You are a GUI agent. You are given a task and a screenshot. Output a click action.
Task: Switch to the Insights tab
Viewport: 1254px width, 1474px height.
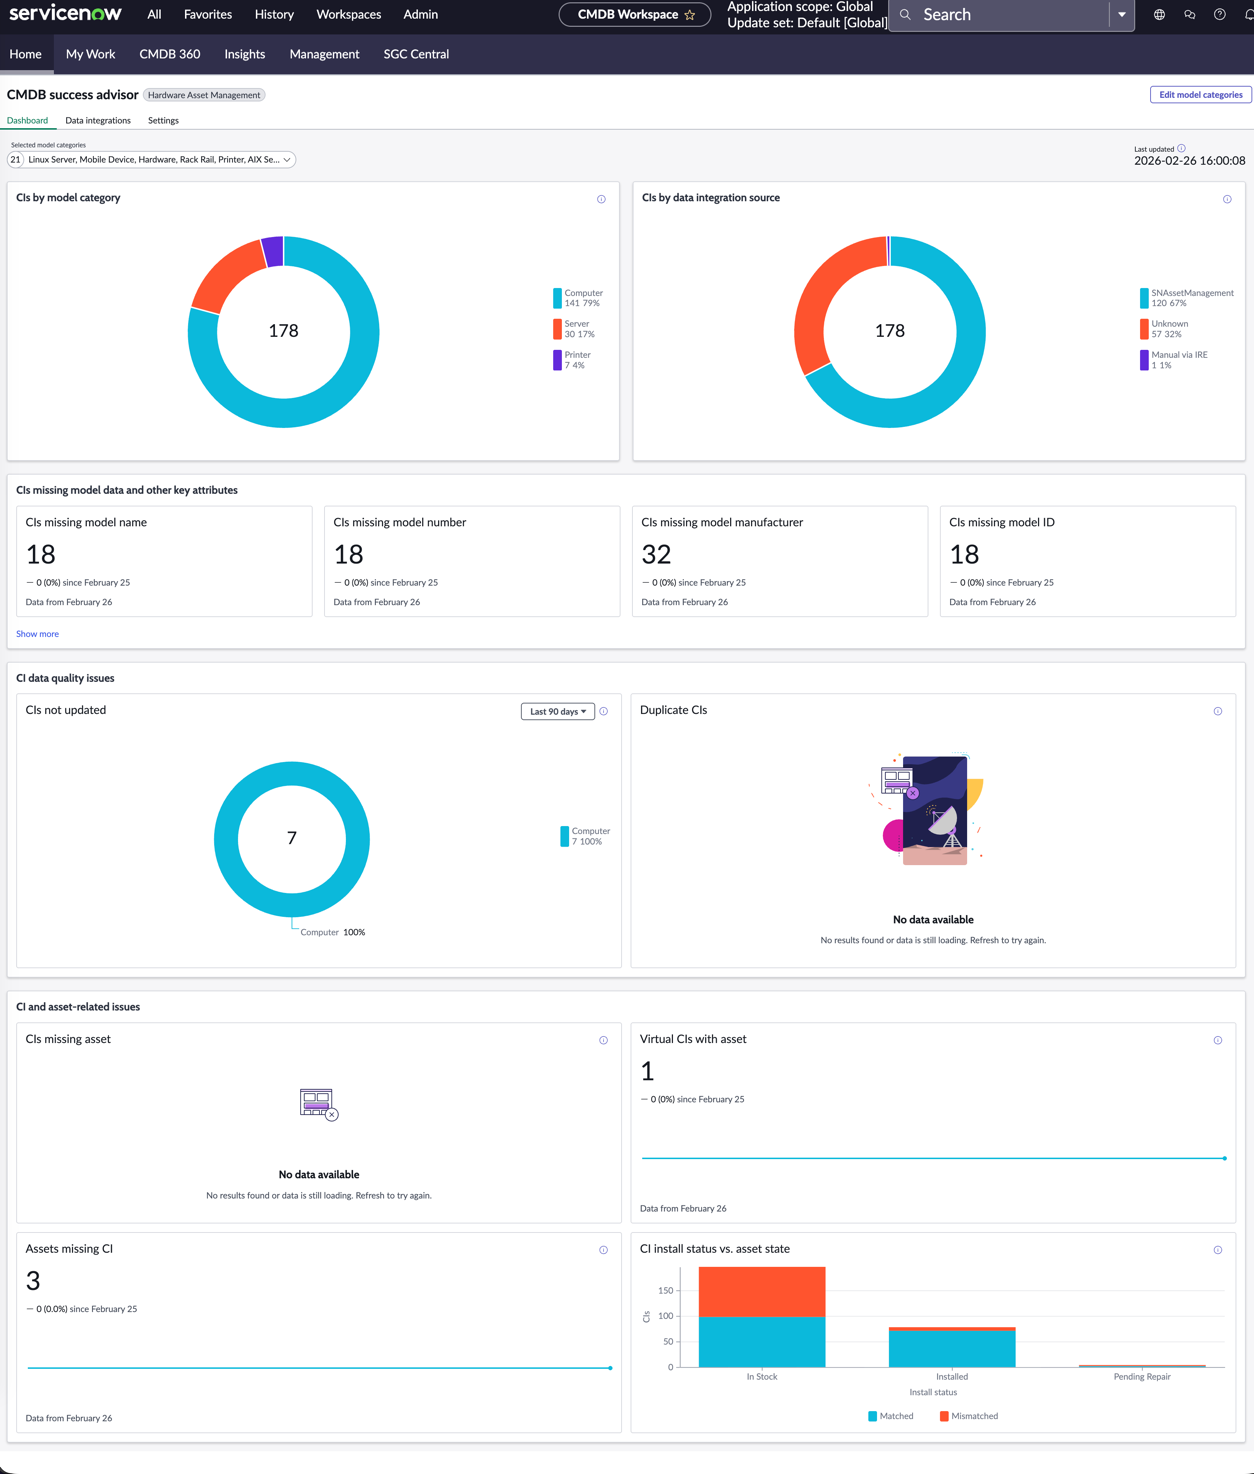tap(245, 54)
